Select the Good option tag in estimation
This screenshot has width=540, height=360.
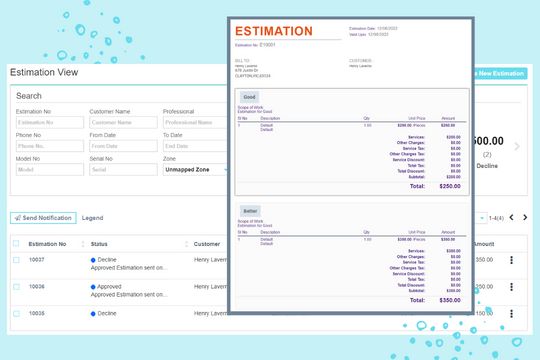tap(249, 97)
